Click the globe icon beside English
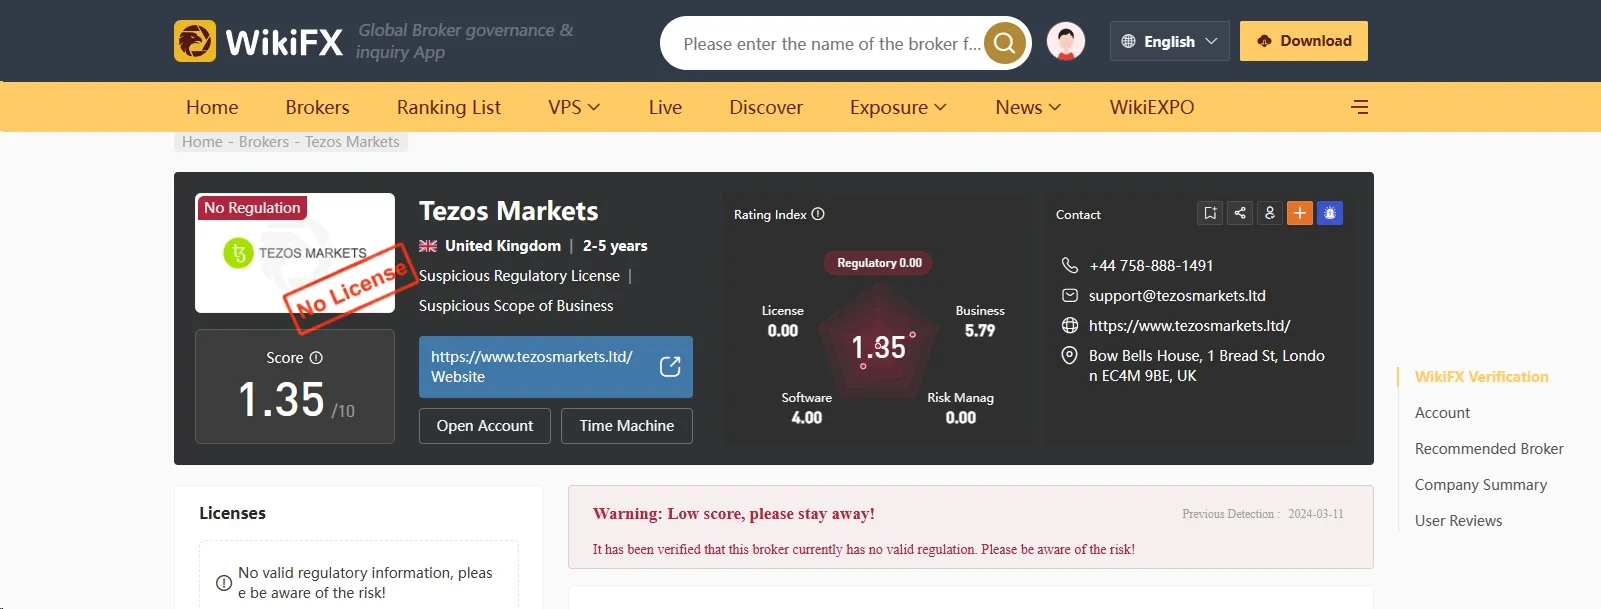This screenshot has width=1601, height=609. [1128, 41]
